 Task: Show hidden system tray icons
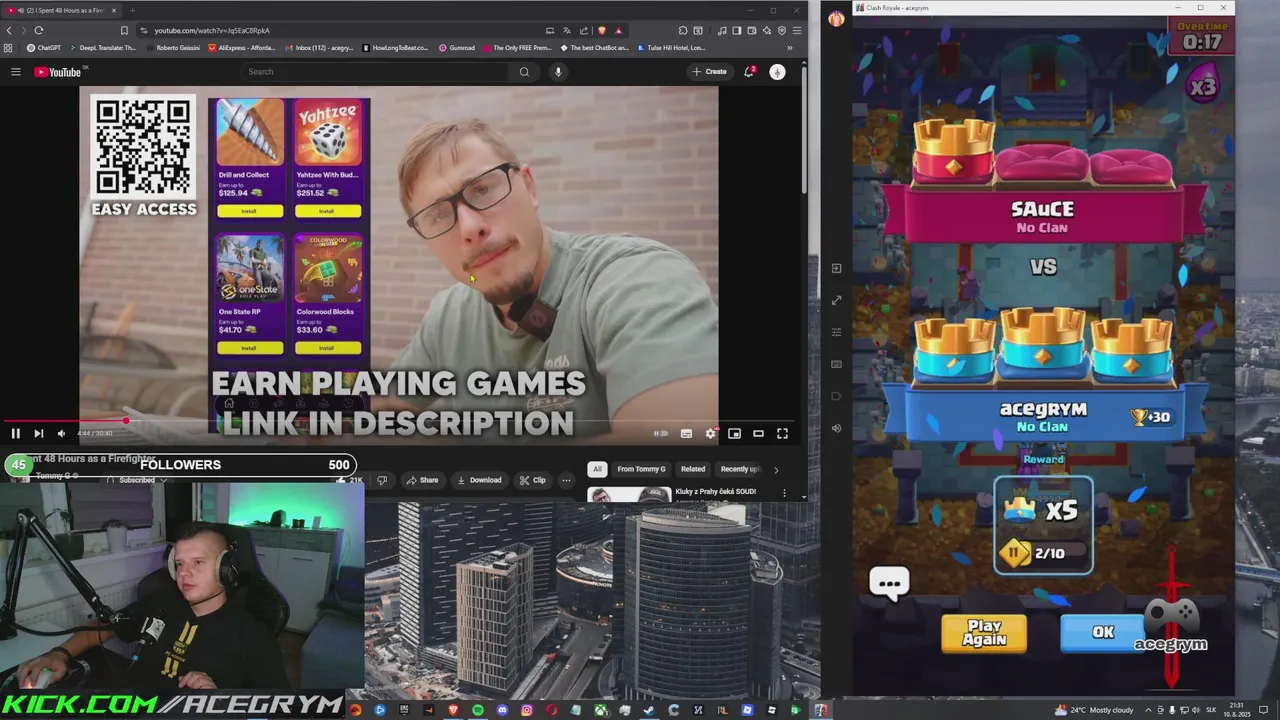pos(1148,710)
